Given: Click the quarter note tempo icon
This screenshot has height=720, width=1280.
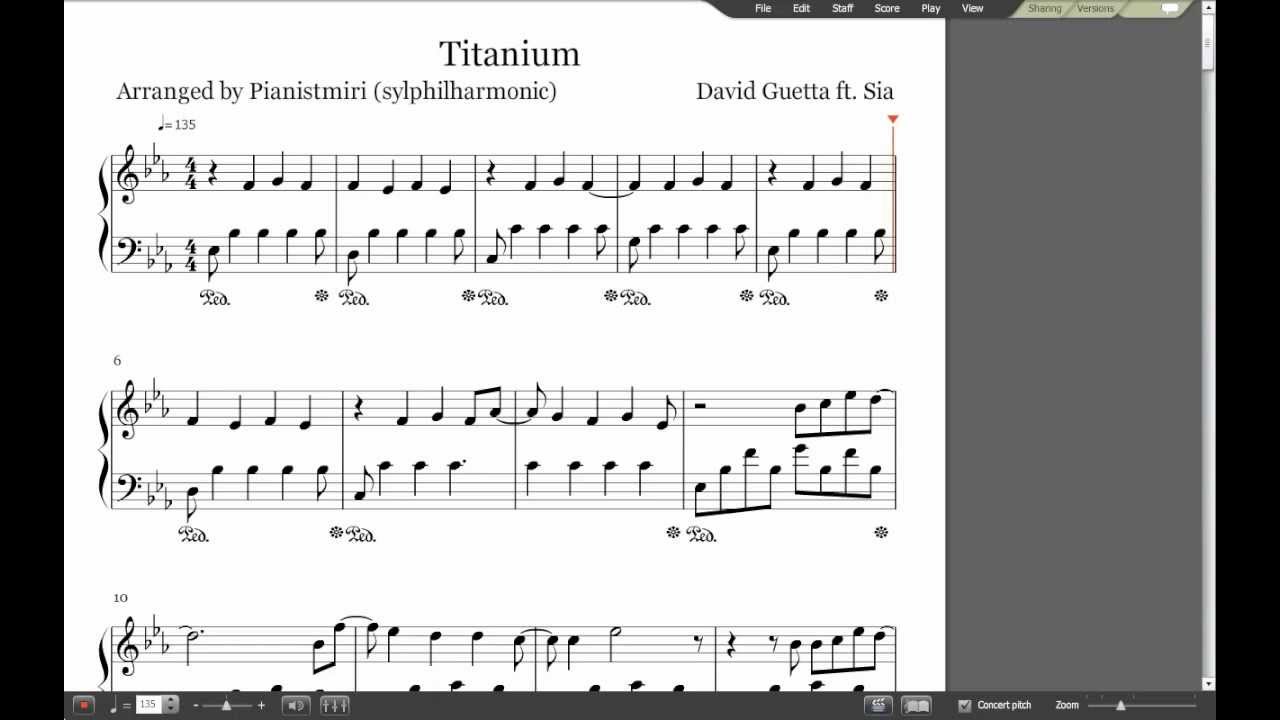Looking at the screenshot, I should pyautogui.click(x=112, y=705).
